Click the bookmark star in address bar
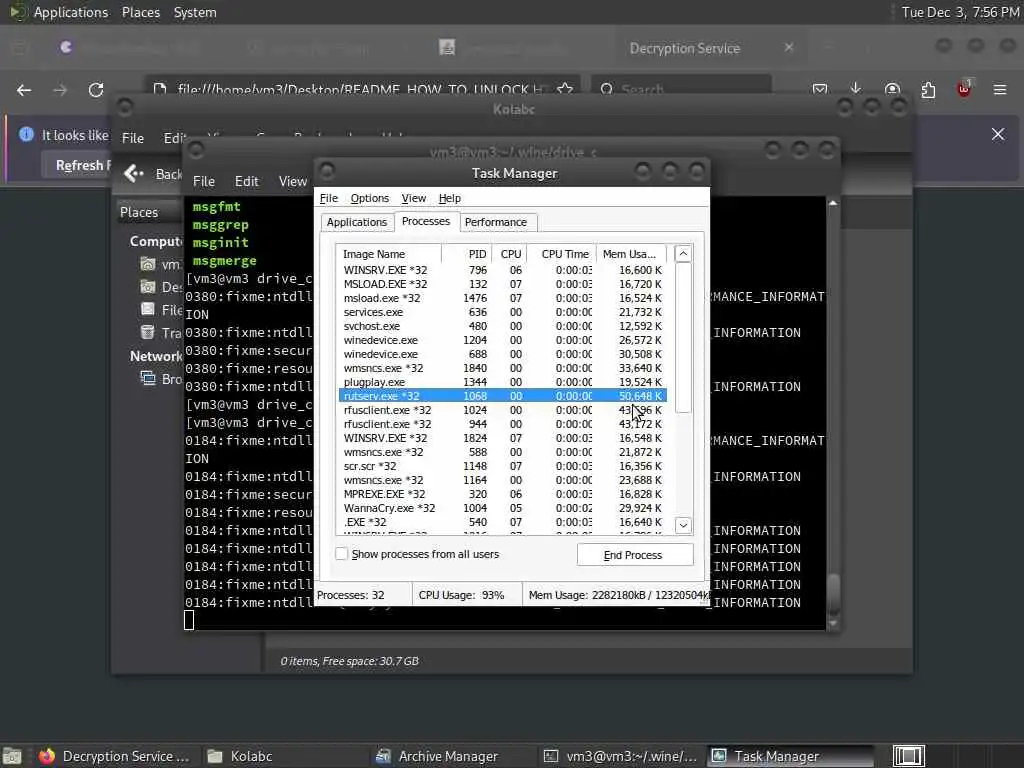Image resolution: width=1024 pixels, height=768 pixels. click(x=565, y=89)
